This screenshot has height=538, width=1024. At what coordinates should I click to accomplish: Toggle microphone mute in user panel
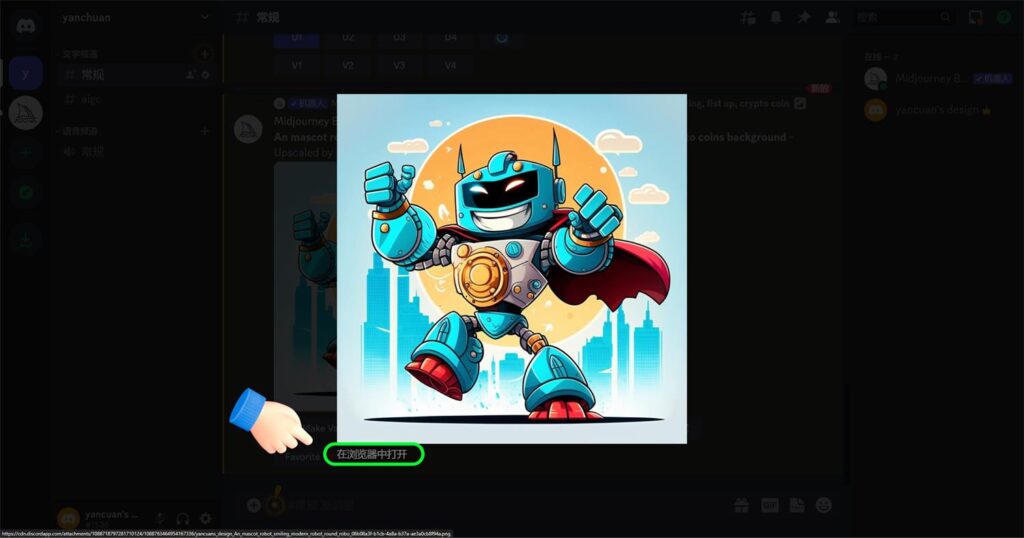160,518
